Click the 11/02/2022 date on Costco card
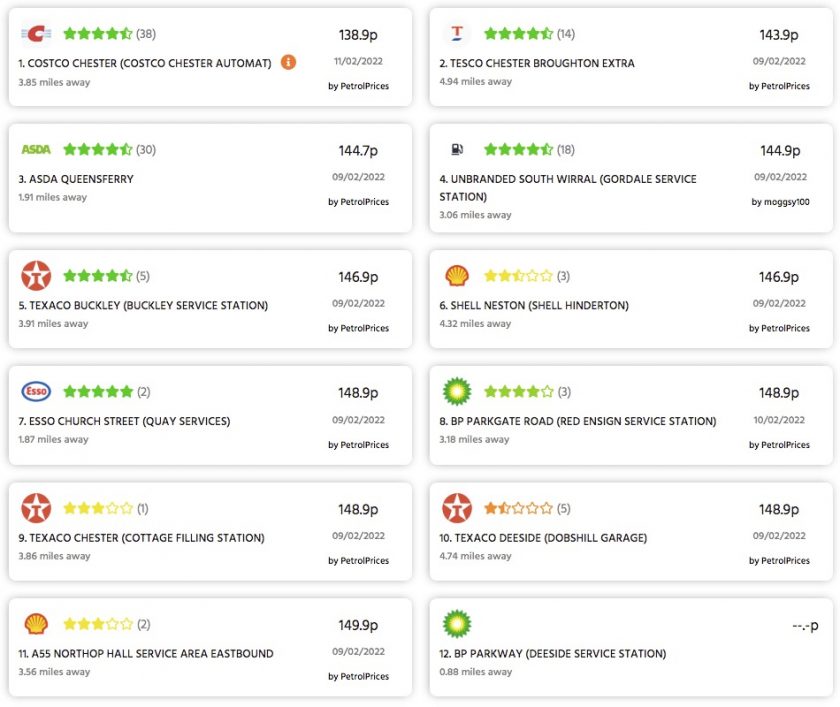Screen dimensions: 840x707 click(358, 61)
